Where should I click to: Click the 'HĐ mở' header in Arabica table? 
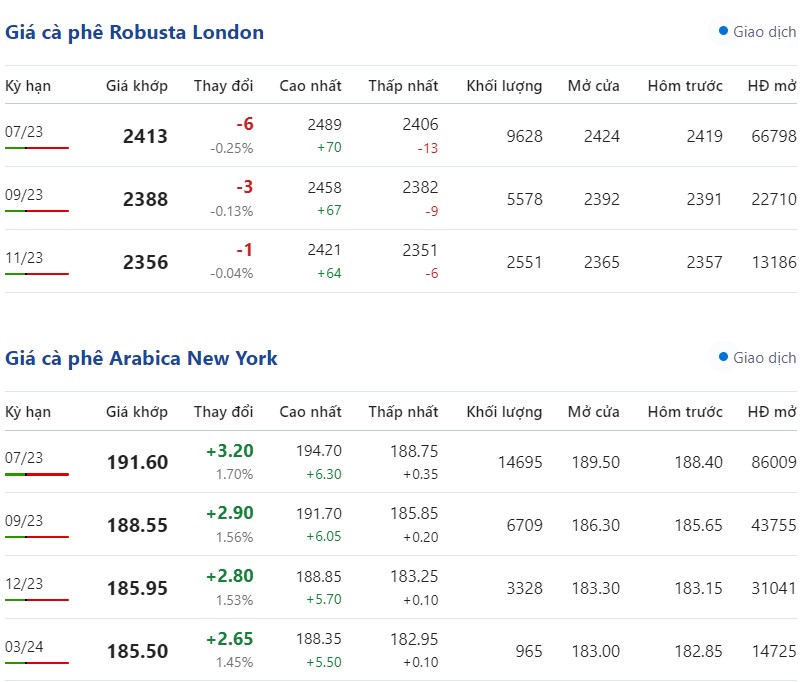click(x=772, y=412)
